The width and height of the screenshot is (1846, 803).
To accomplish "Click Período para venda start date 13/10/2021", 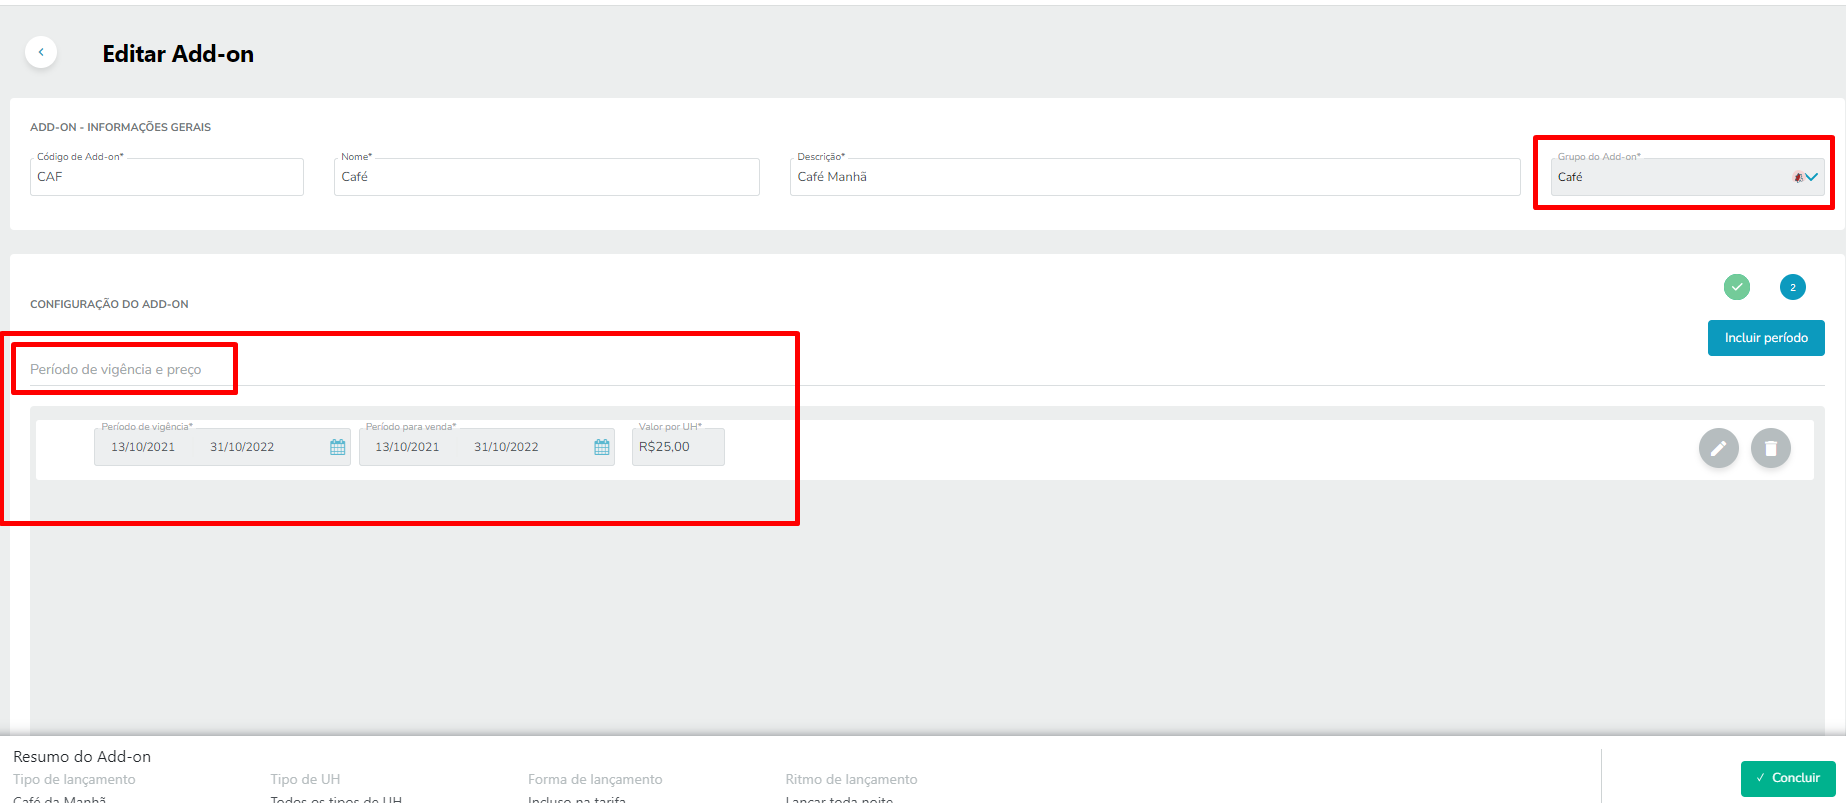I will point(407,447).
